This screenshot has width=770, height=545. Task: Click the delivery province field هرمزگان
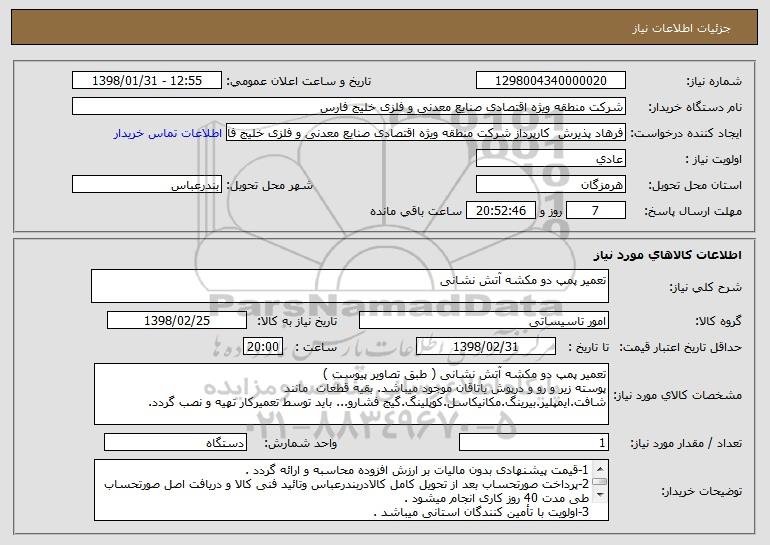click(x=550, y=185)
